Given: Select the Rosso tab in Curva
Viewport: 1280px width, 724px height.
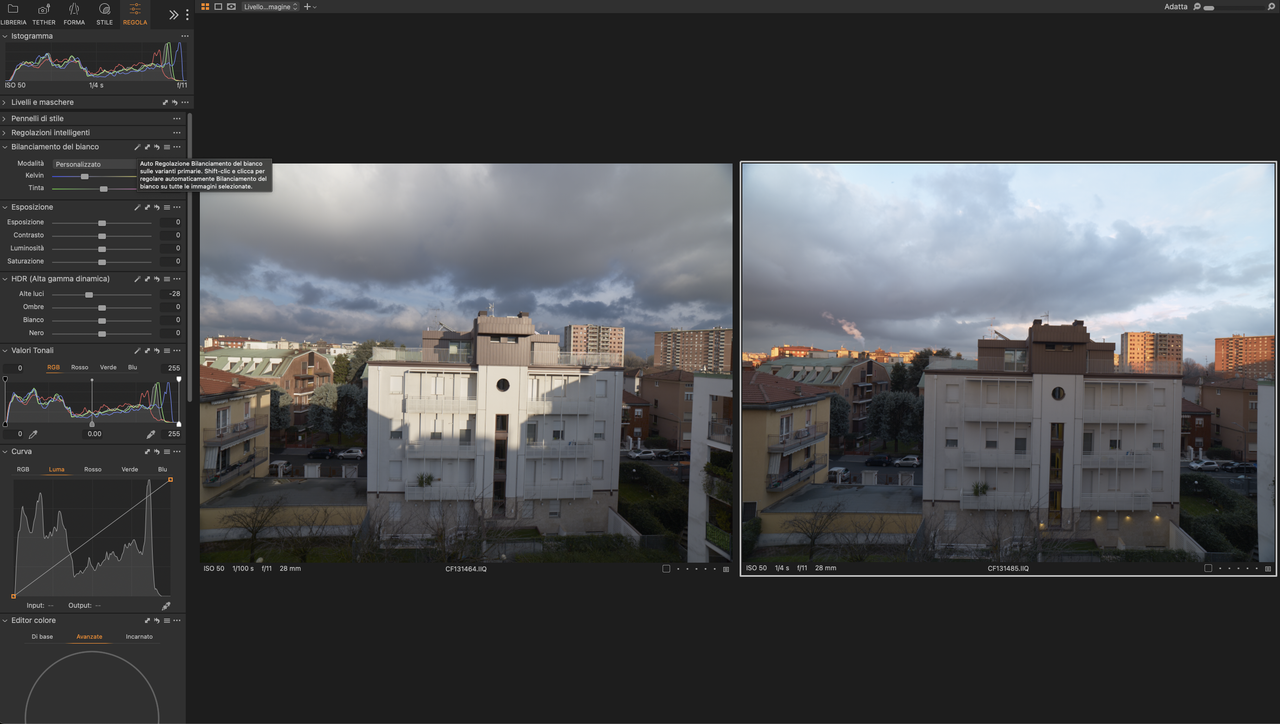Looking at the screenshot, I should click(92, 469).
